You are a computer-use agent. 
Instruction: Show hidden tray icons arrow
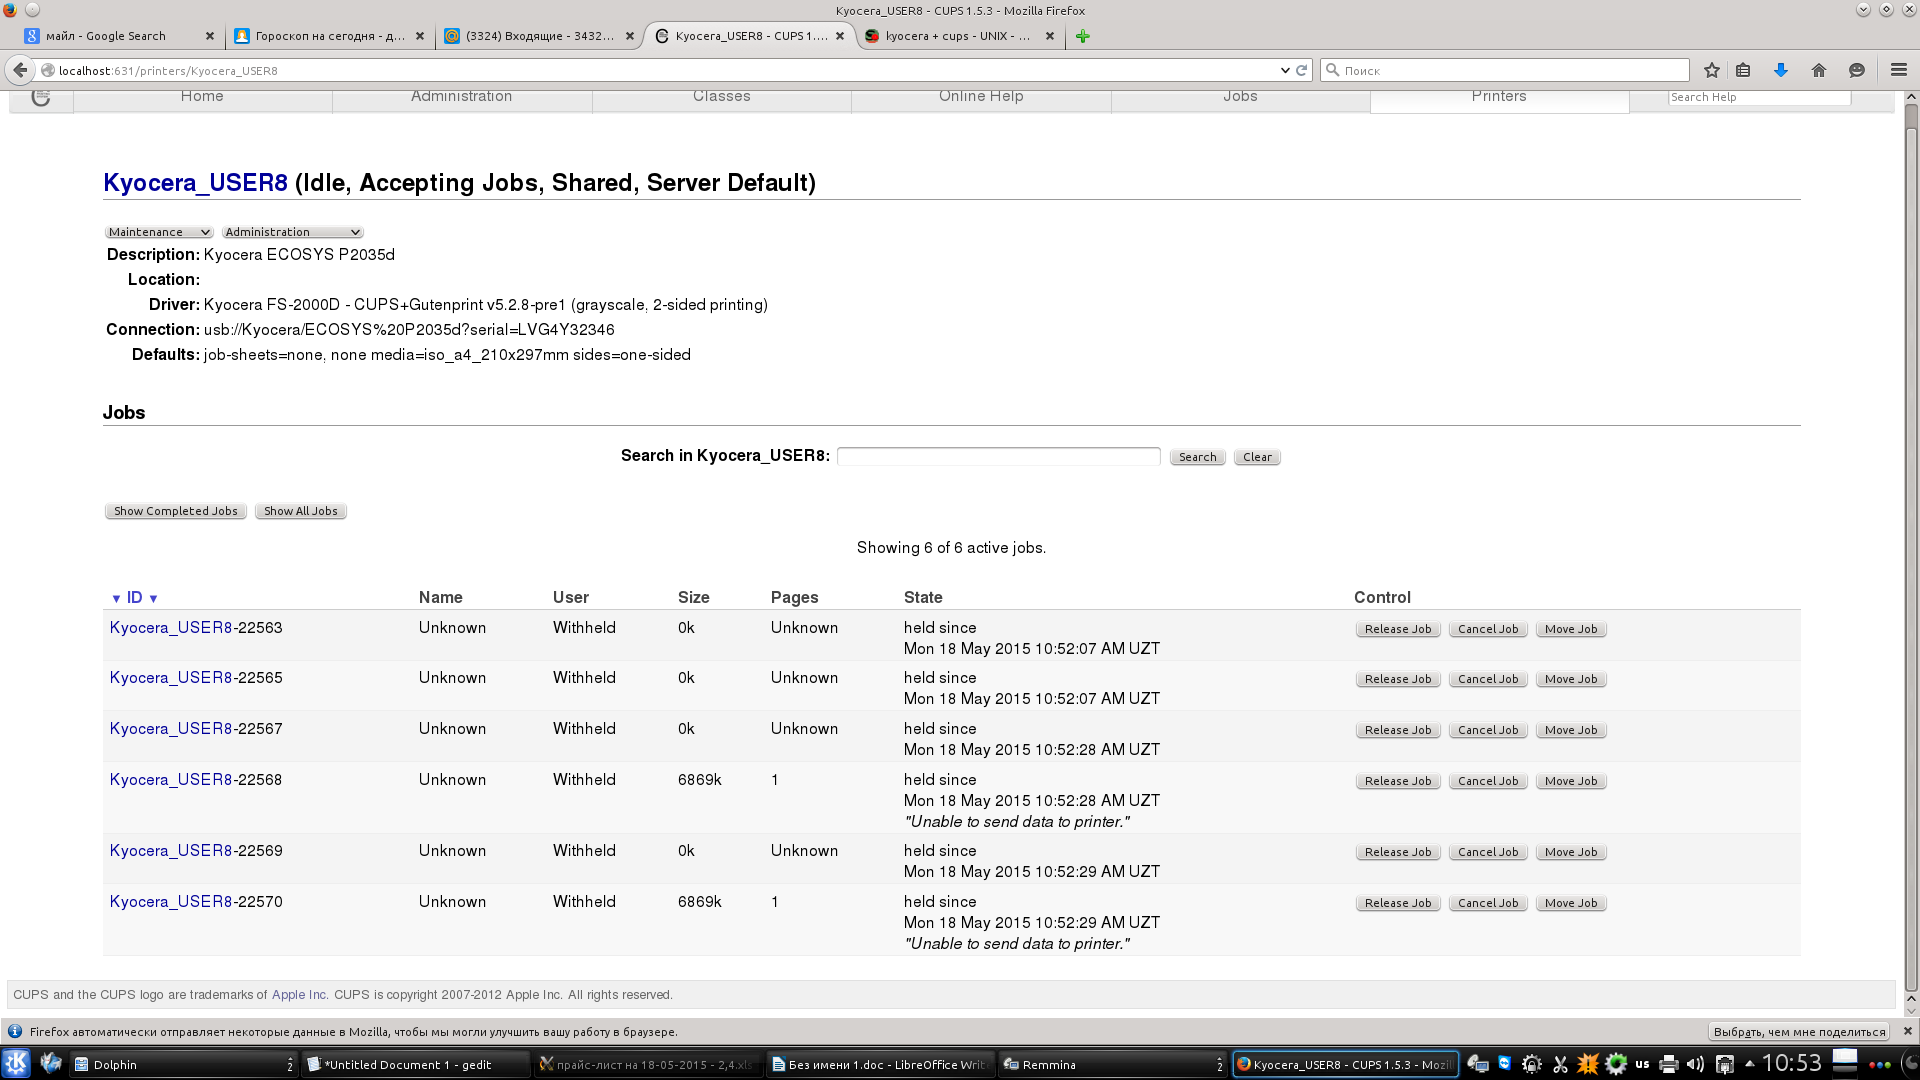(x=1749, y=1063)
